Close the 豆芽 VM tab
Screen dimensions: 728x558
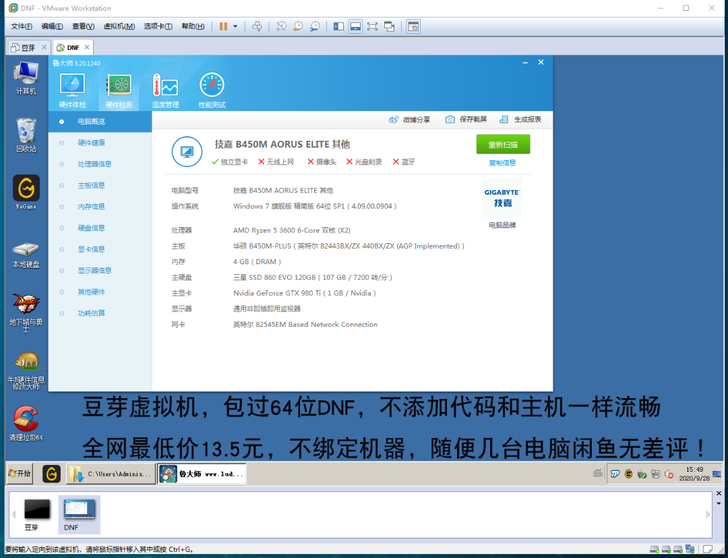44,47
